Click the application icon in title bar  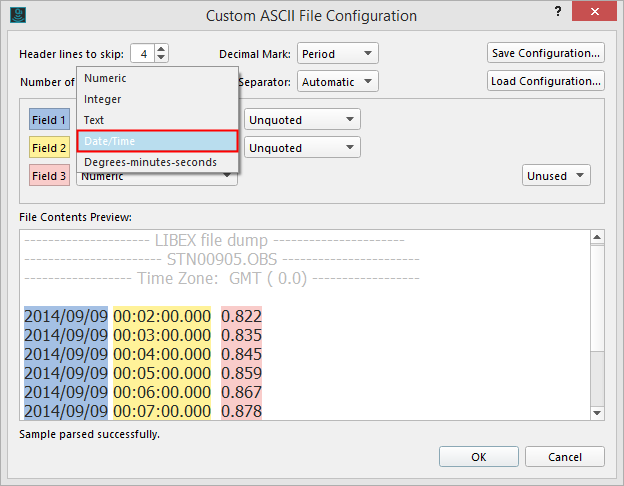(17, 16)
